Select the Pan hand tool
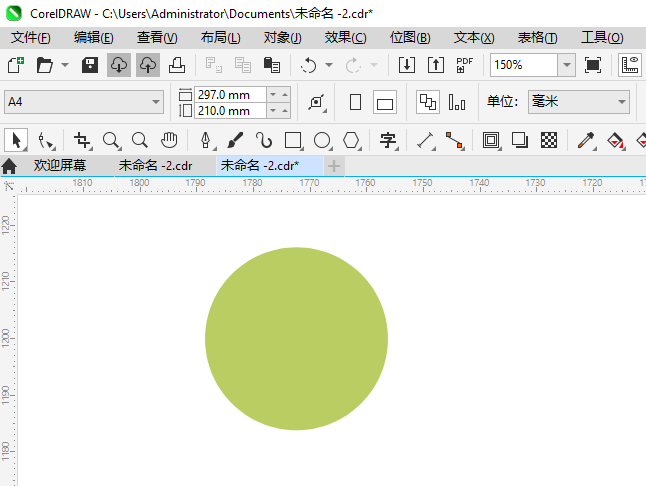Viewport: 646px width, 486px height. pos(169,140)
